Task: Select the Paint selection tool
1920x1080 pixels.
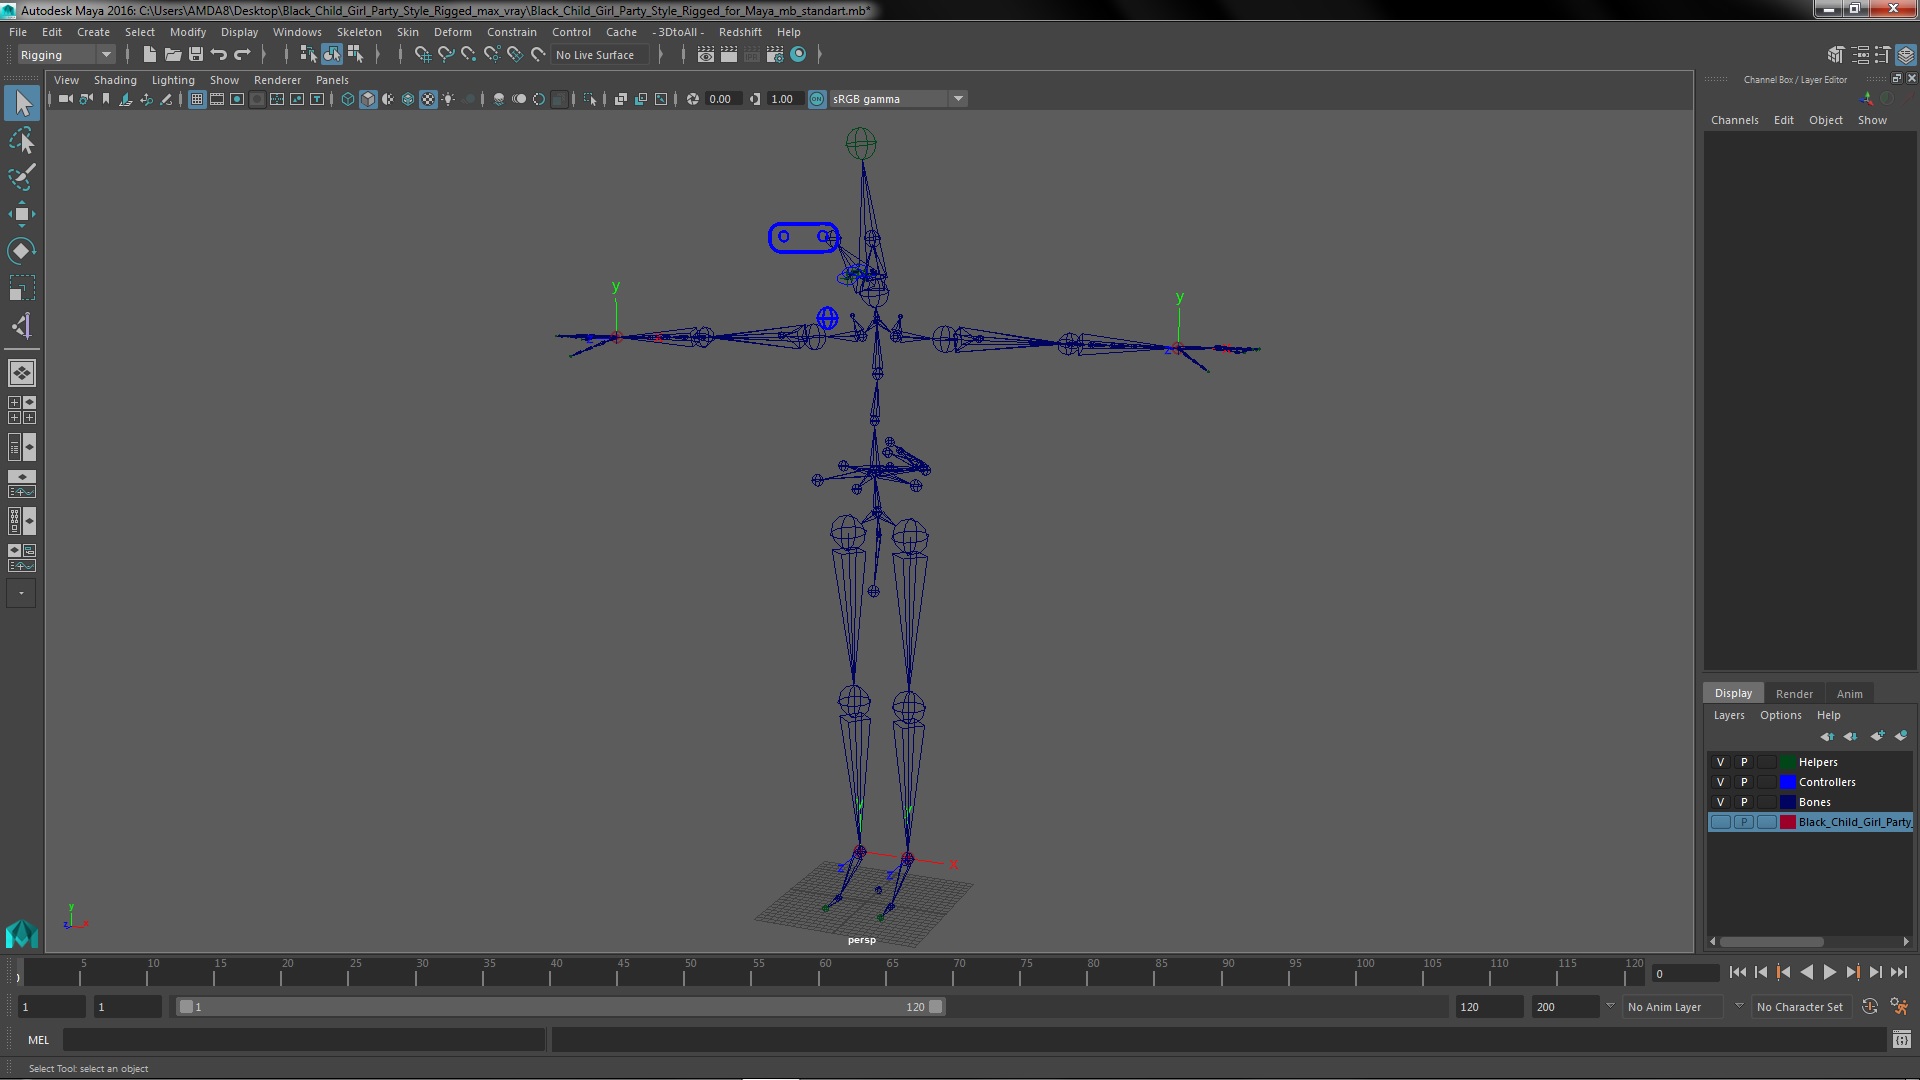Action: pos(21,178)
